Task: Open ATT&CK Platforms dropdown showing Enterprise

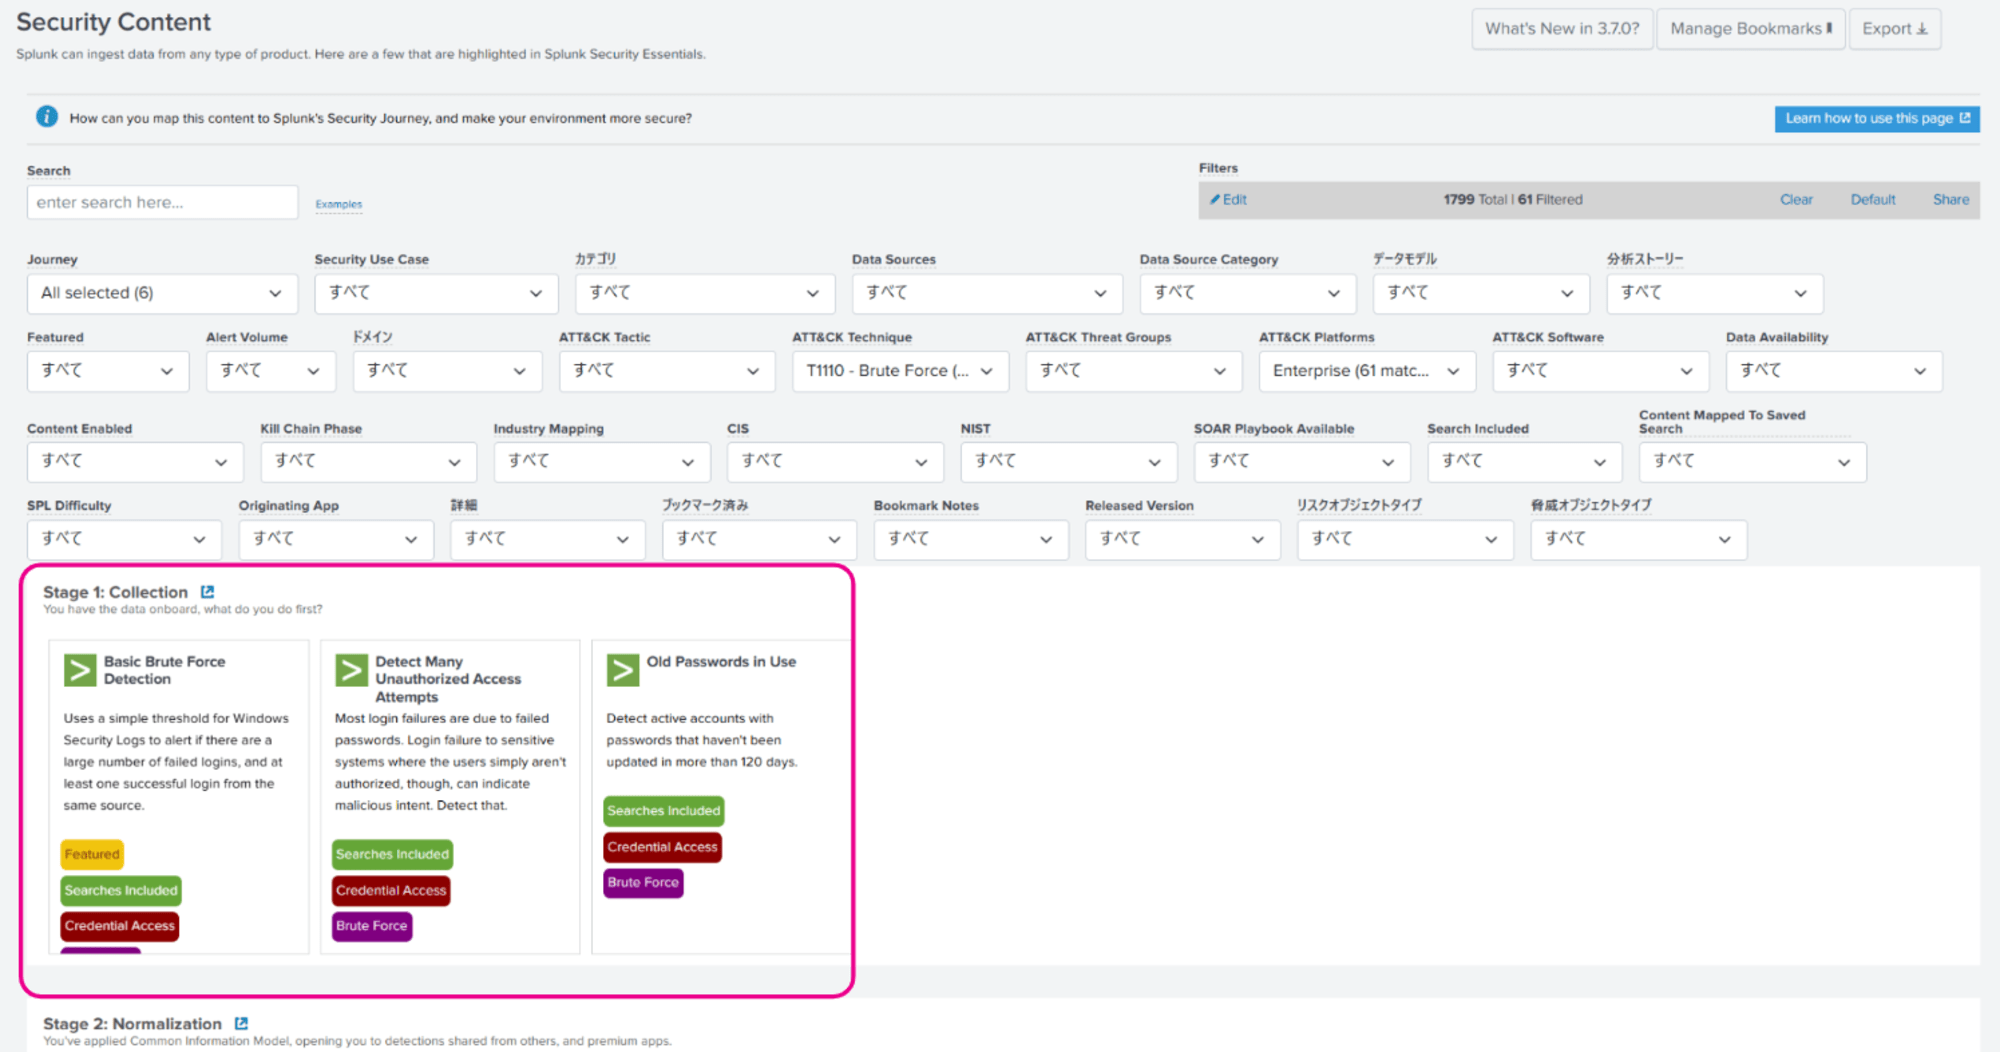Action: click(x=1367, y=371)
